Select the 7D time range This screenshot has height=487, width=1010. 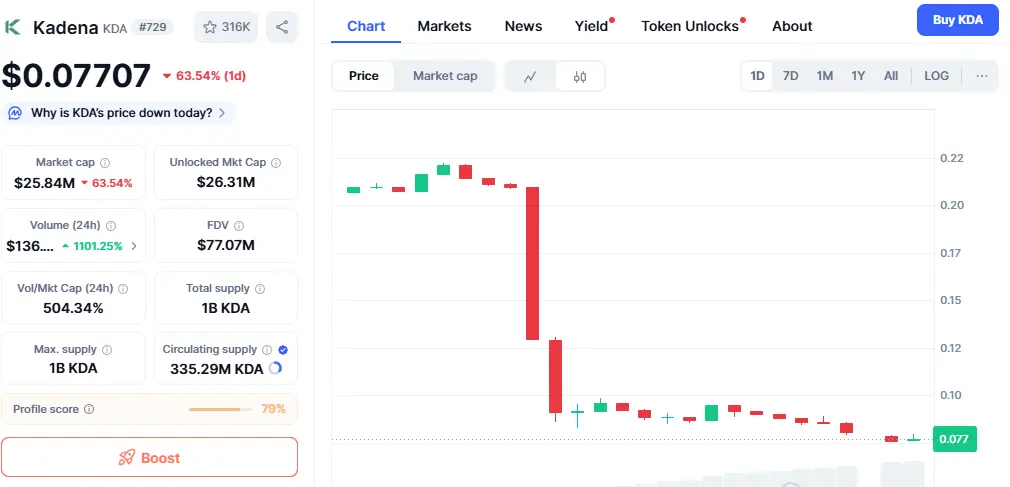pyautogui.click(x=790, y=76)
